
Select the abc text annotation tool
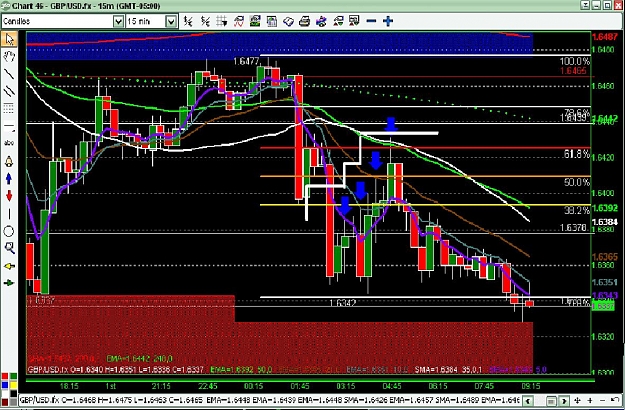tap(9, 143)
